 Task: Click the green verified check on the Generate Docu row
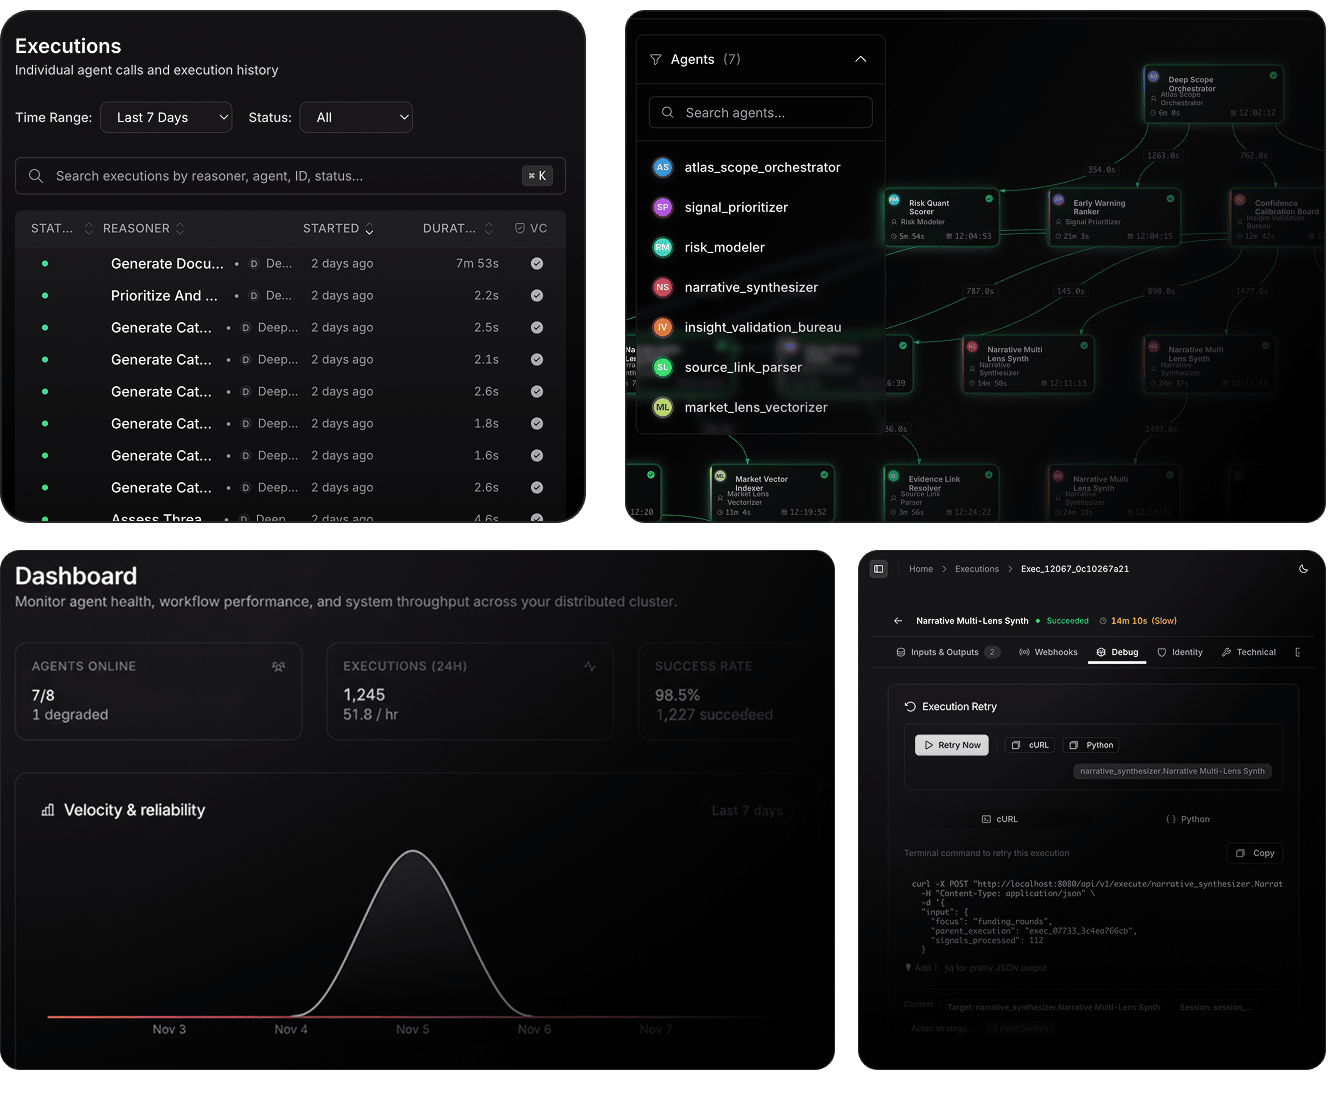[537, 263]
